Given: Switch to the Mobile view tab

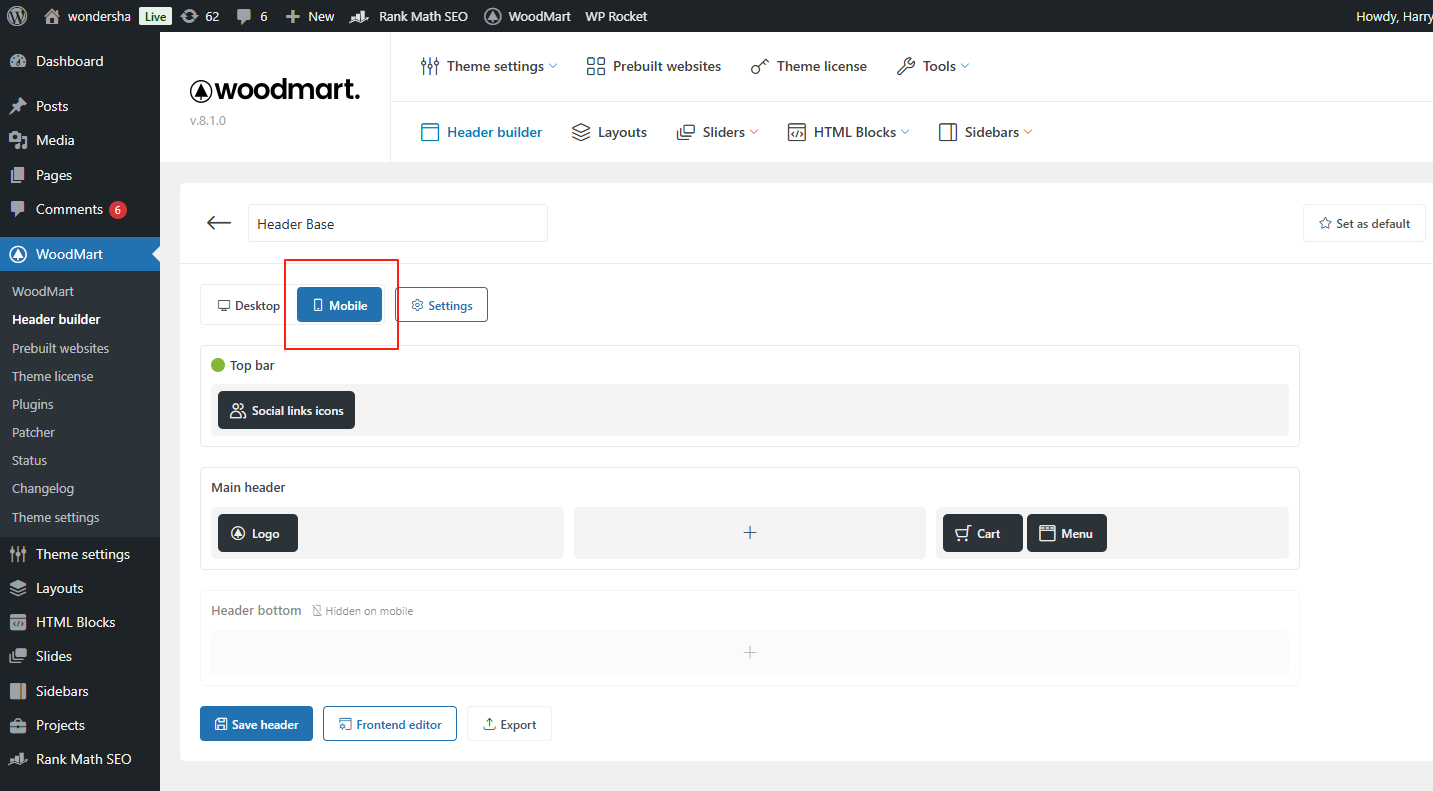Looking at the screenshot, I should [x=339, y=305].
